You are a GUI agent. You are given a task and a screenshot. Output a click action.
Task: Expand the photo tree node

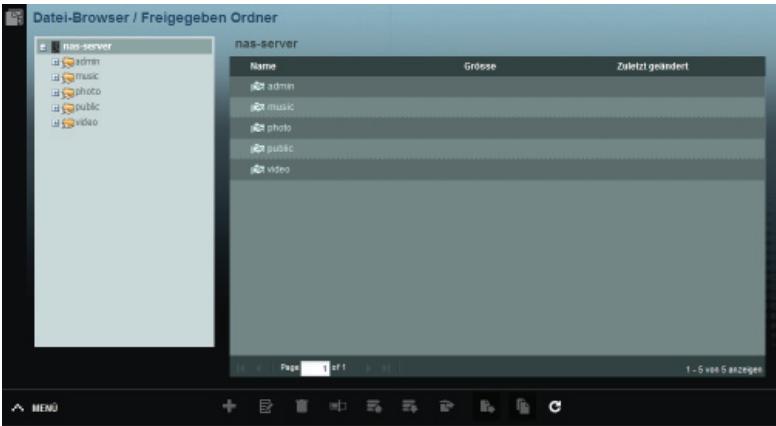[x=55, y=93]
